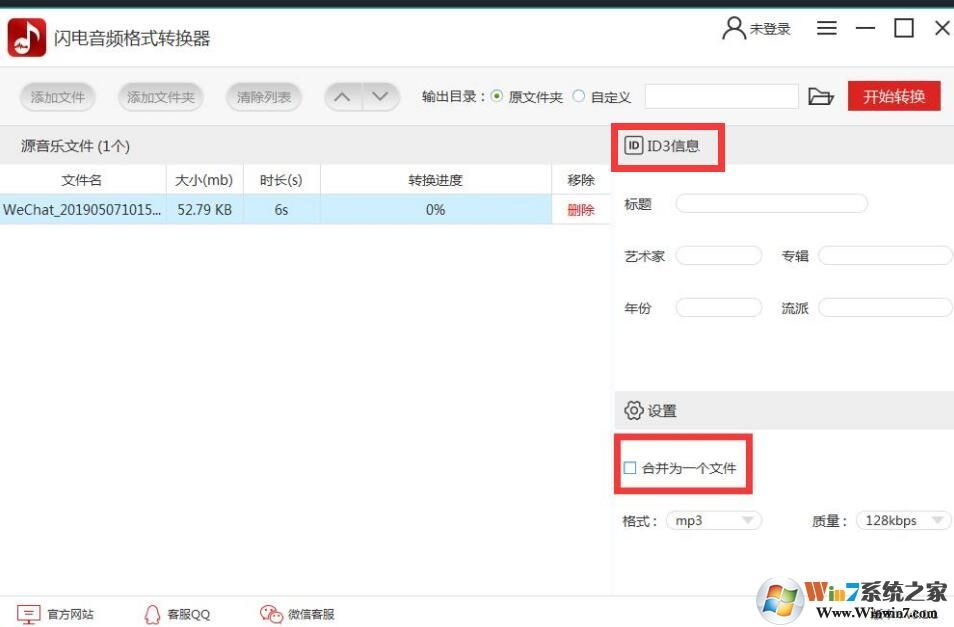Click 未登录 to log in
Screen dimensions: 954x627
click(x=762, y=28)
